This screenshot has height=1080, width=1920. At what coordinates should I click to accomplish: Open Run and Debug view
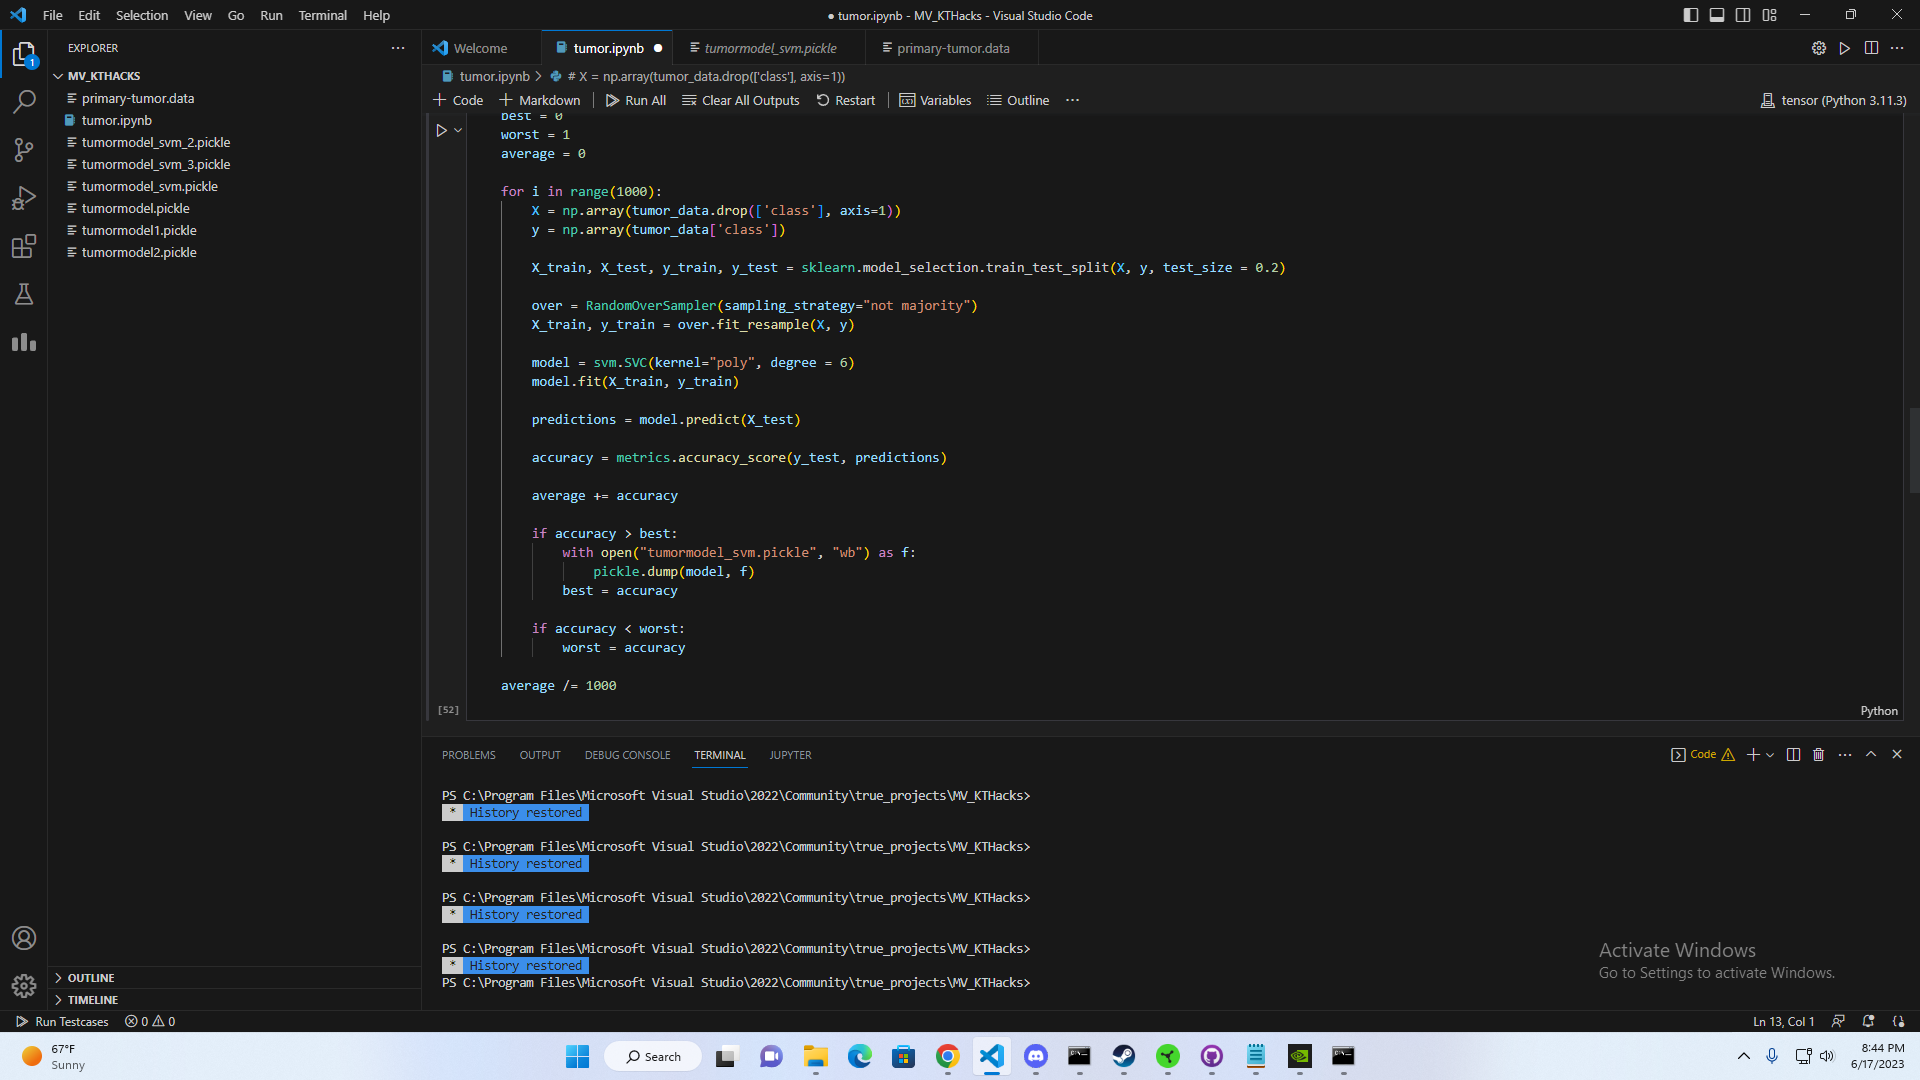point(24,198)
